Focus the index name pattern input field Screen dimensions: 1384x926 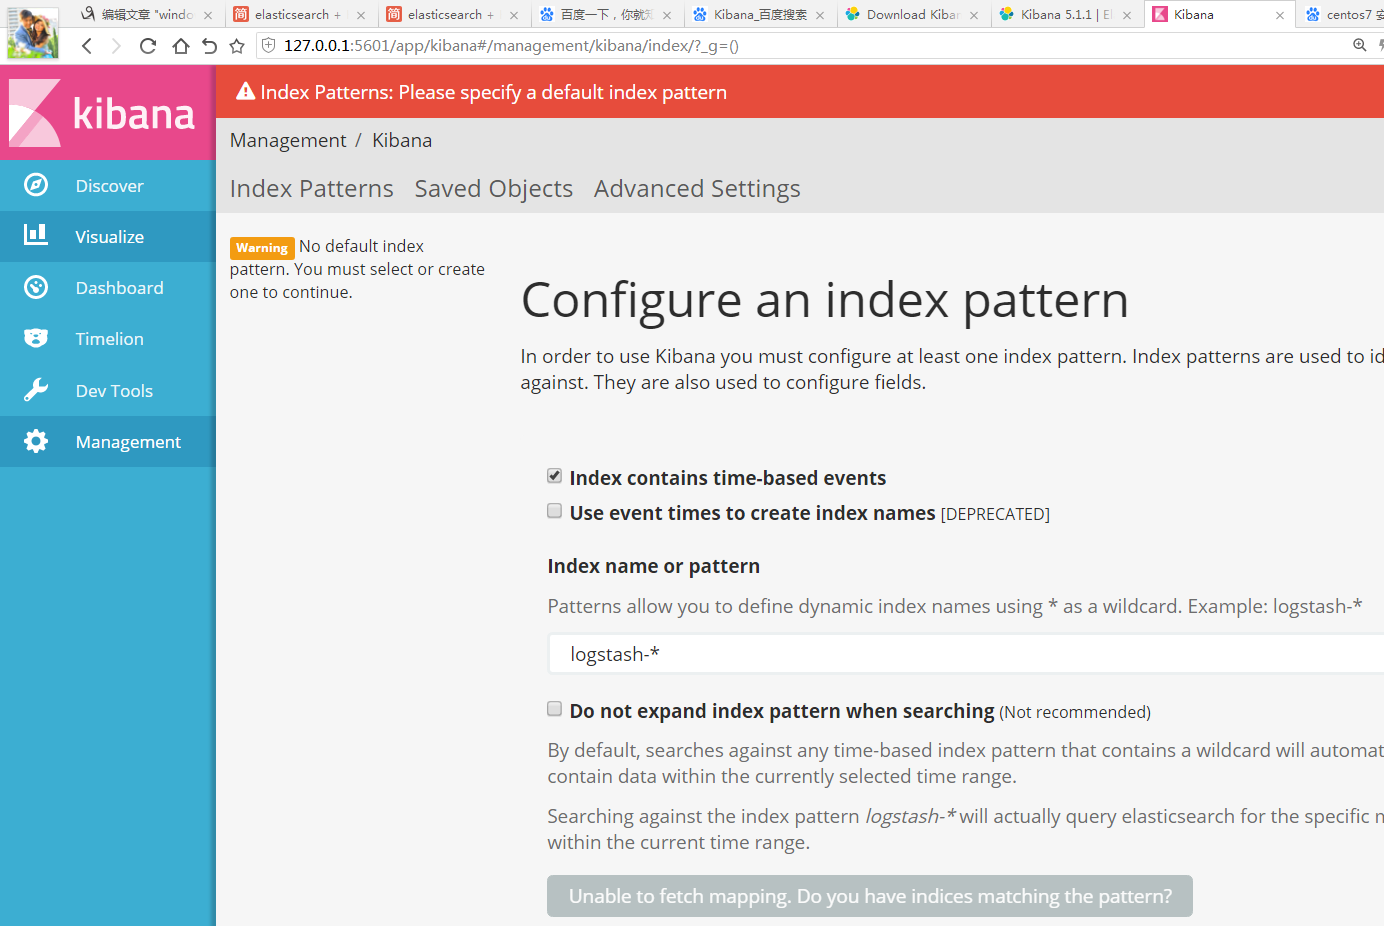click(966, 654)
